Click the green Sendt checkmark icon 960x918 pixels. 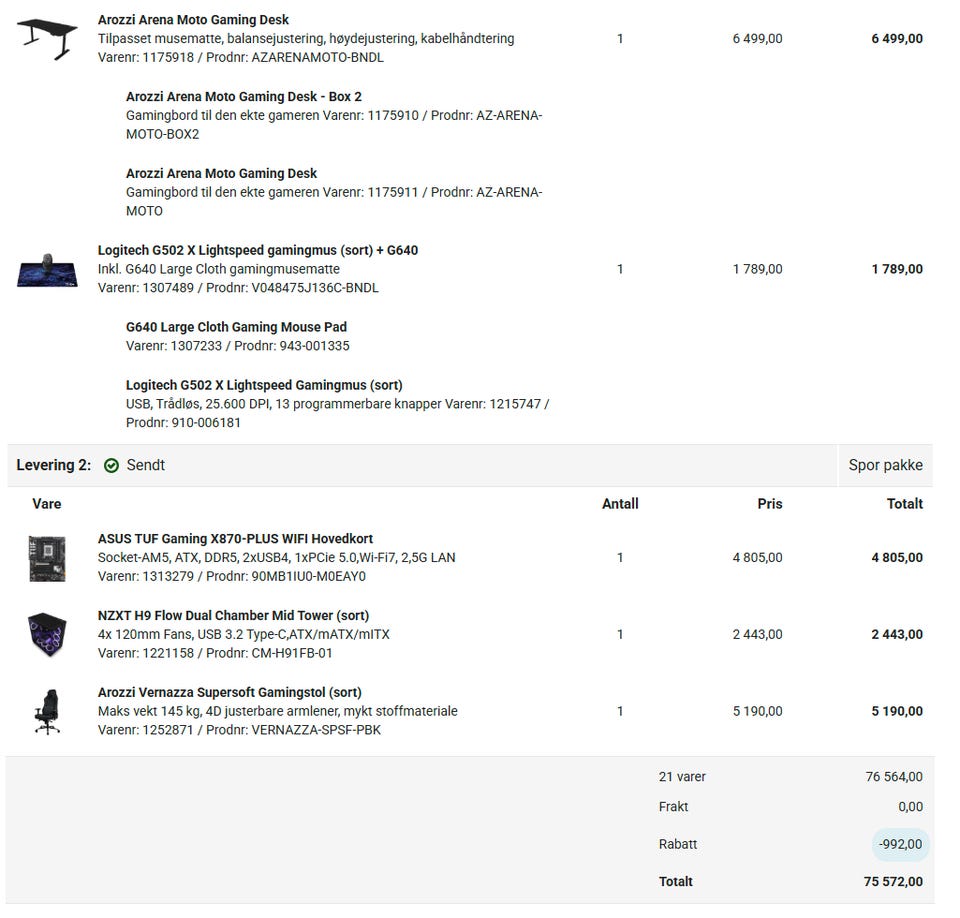pyautogui.click(x=111, y=466)
